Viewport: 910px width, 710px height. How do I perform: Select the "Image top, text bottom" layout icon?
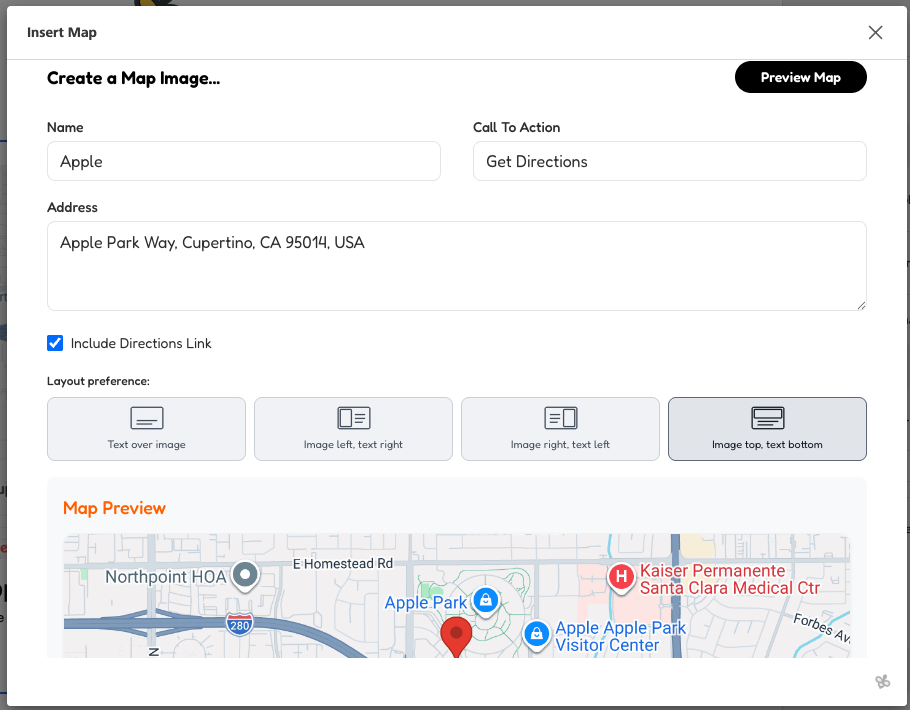[767, 418]
